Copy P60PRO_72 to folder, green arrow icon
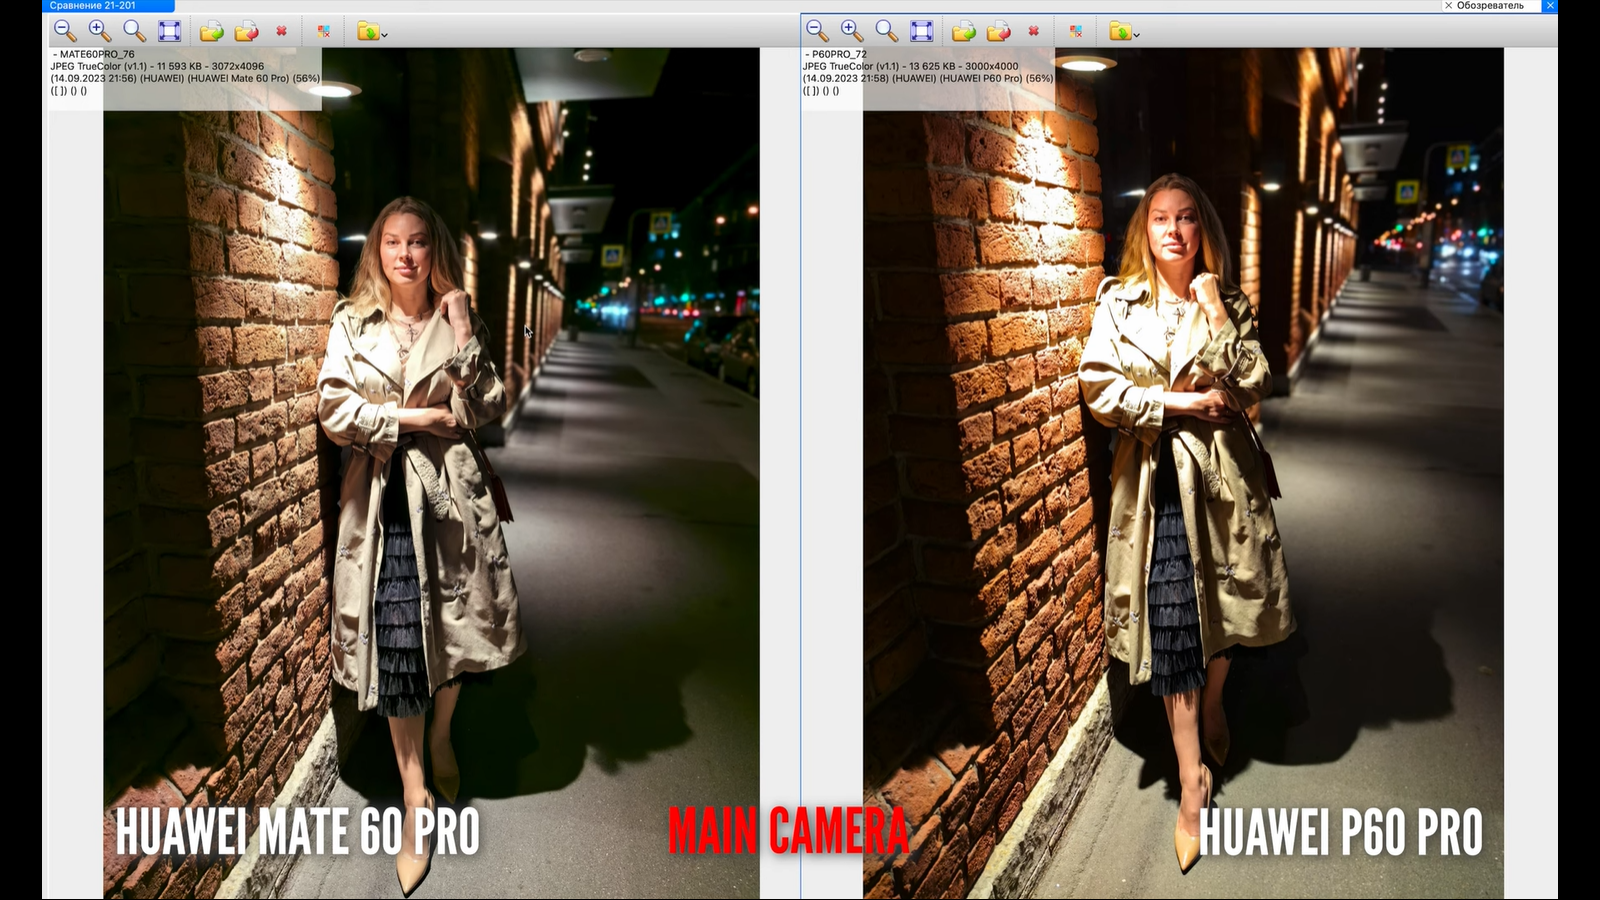The image size is (1600, 900). (x=963, y=31)
